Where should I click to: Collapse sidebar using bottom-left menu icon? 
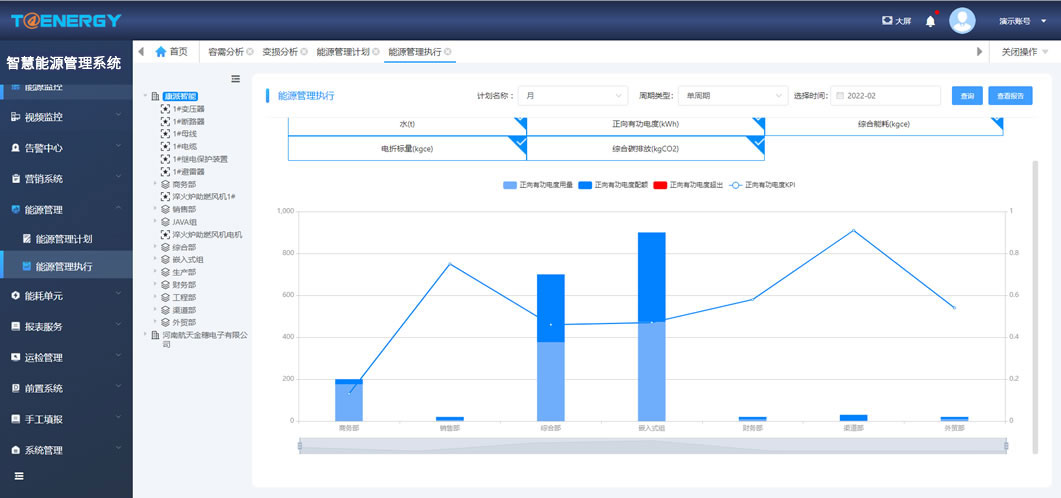tap(18, 476)
